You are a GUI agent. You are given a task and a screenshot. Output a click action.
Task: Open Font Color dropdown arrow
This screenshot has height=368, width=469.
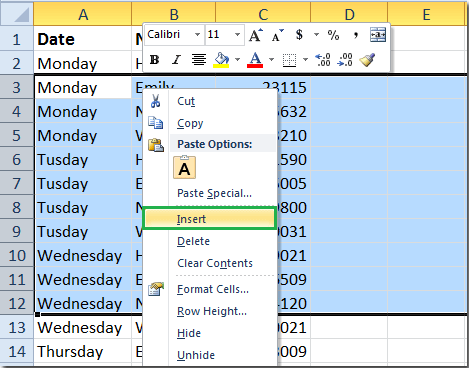pyautogui.click(x=271, y=60)
